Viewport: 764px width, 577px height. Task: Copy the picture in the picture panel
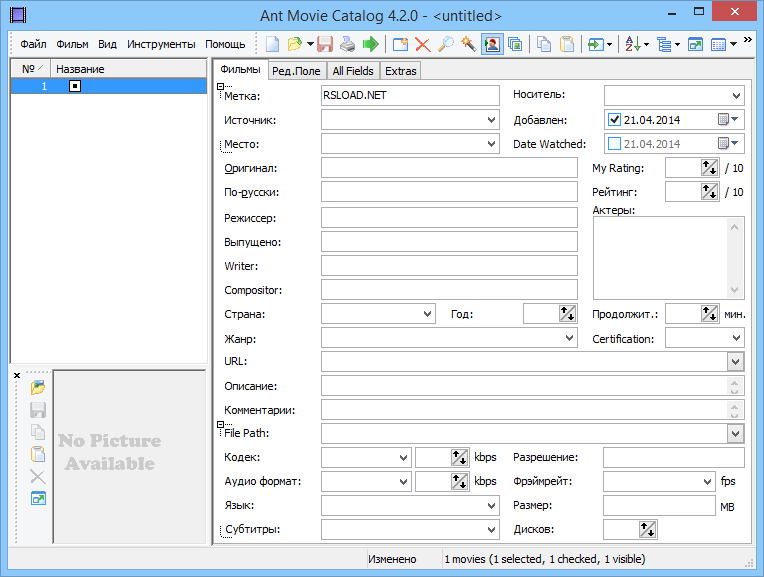pos(38,432)
